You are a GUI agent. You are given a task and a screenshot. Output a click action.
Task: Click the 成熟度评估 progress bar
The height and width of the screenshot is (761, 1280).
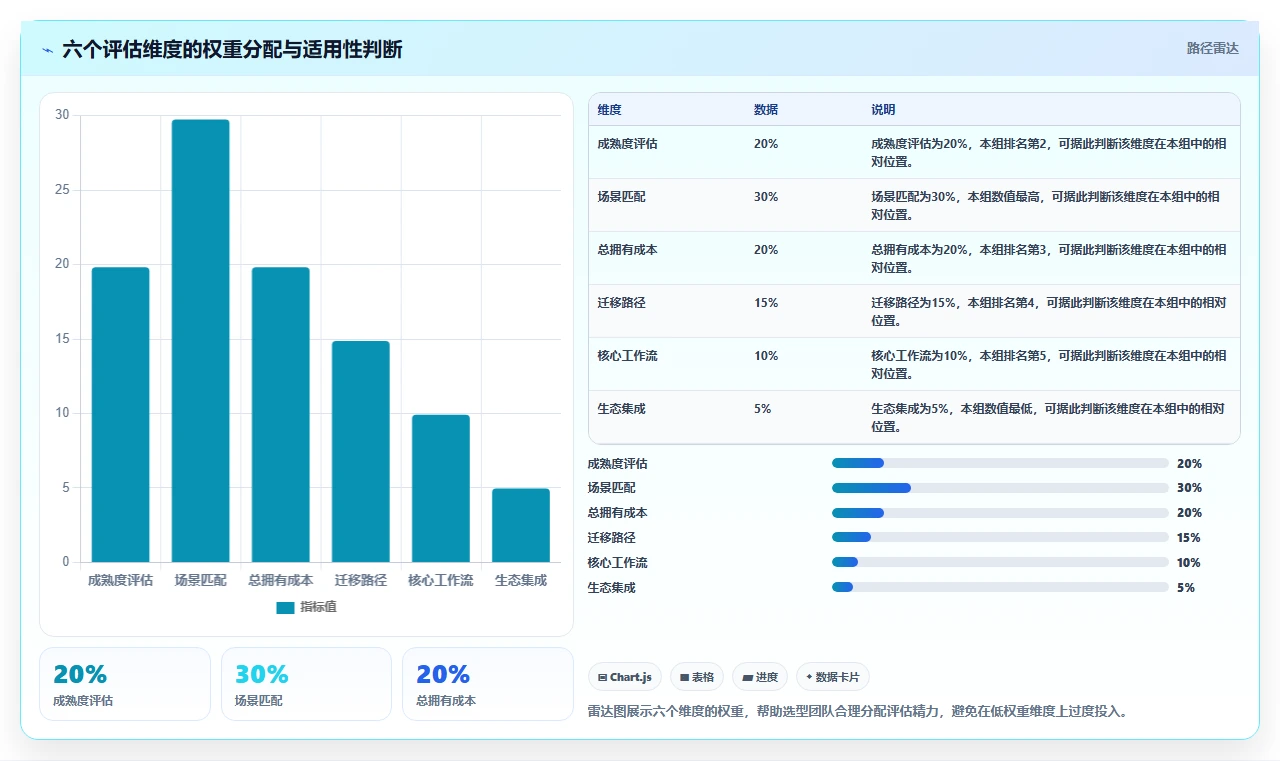click(x=1000, y=463)
